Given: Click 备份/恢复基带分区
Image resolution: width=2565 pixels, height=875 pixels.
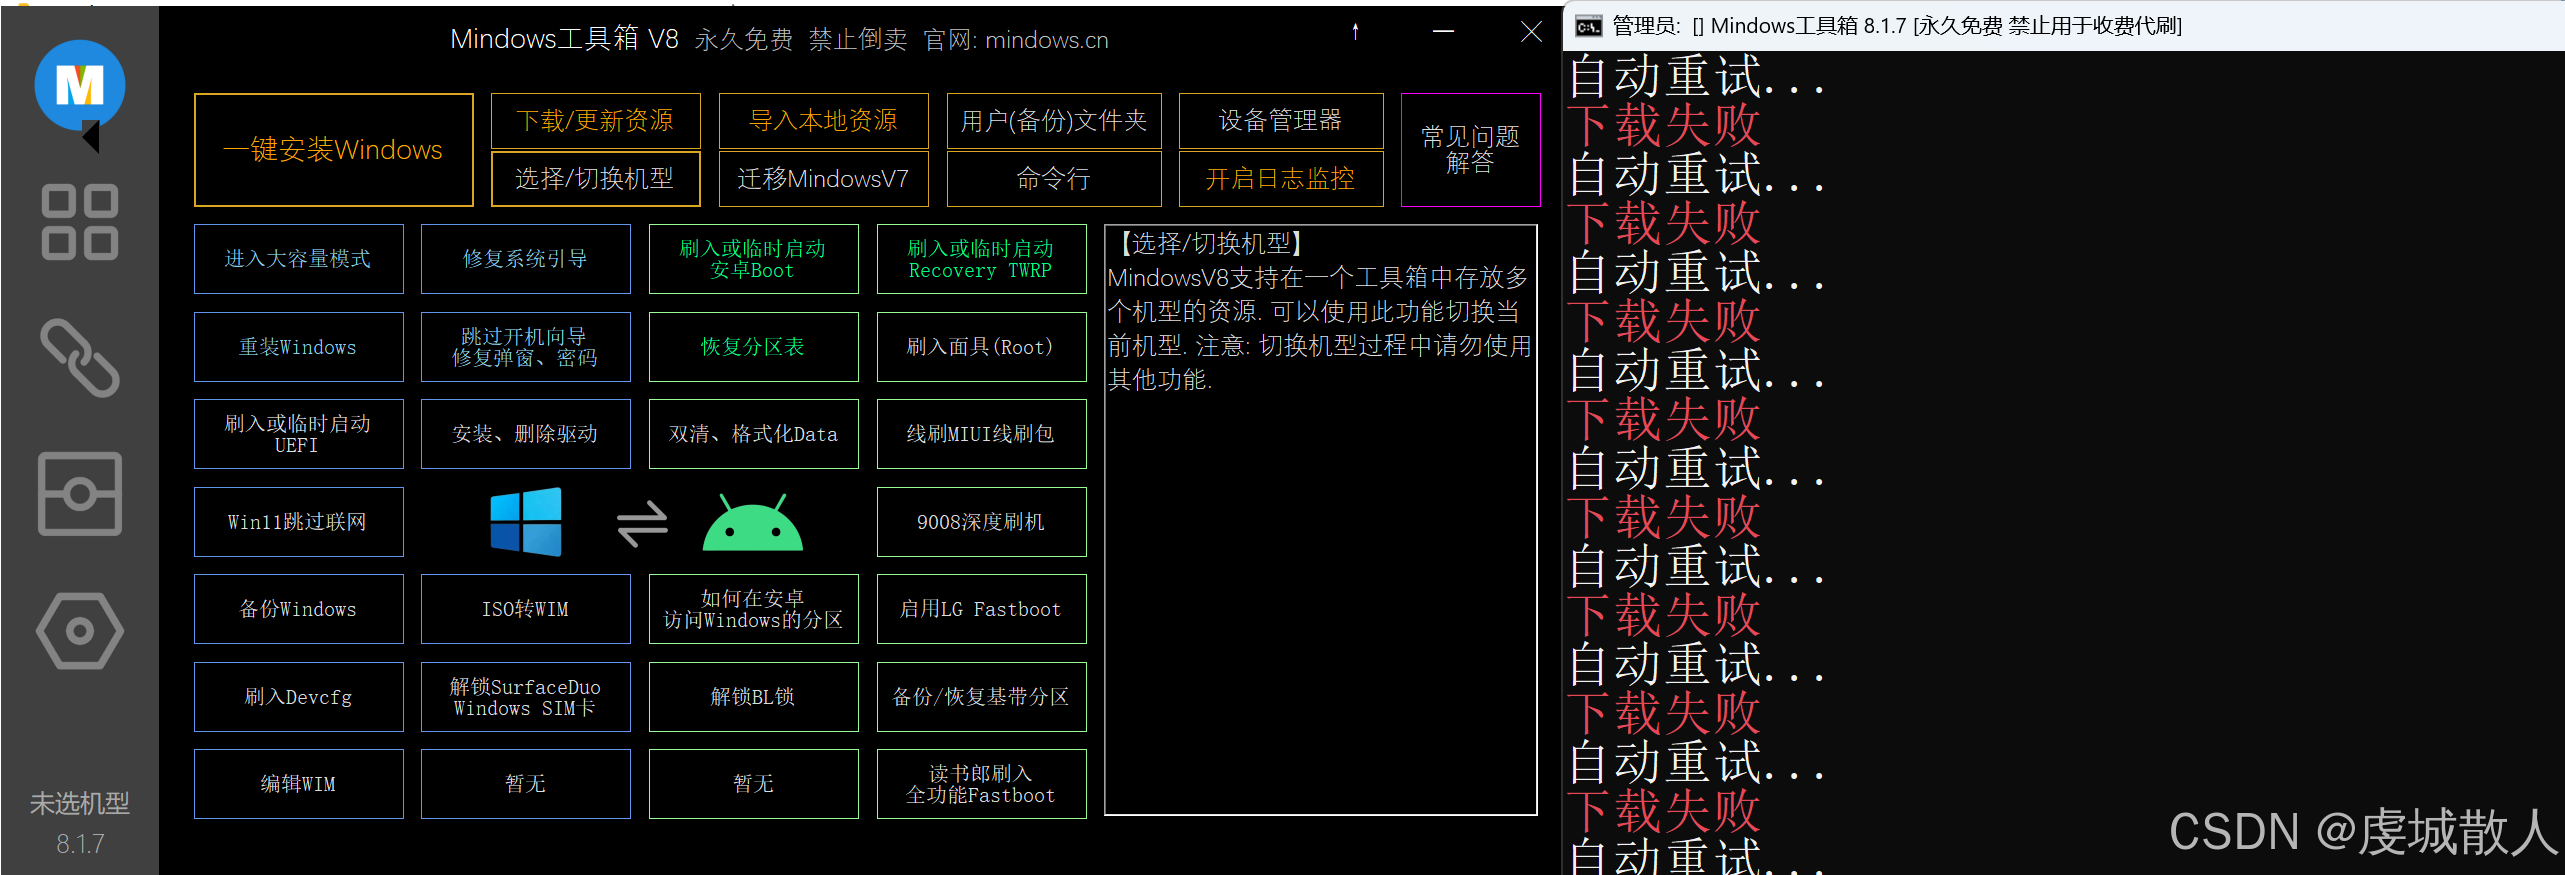Looking at the screenshot, I should pos(981,697).
